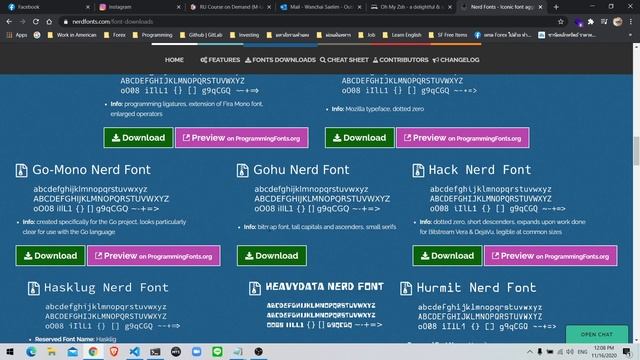Open the browser extensions puzzle icon
The image size is (640, 360).
(x=591, y=22)
